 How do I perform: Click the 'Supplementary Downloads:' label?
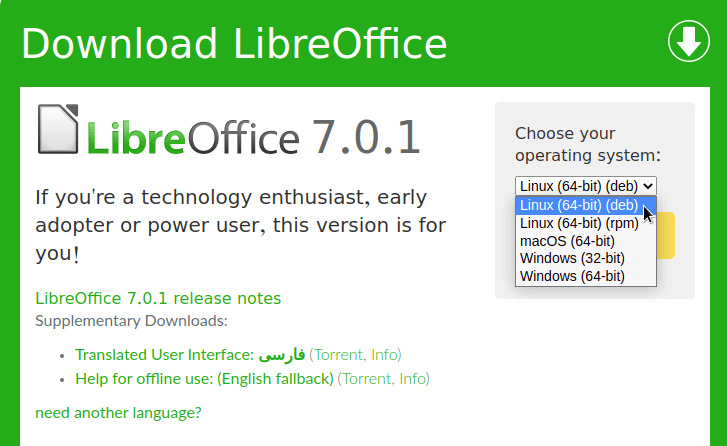[131, 321]
